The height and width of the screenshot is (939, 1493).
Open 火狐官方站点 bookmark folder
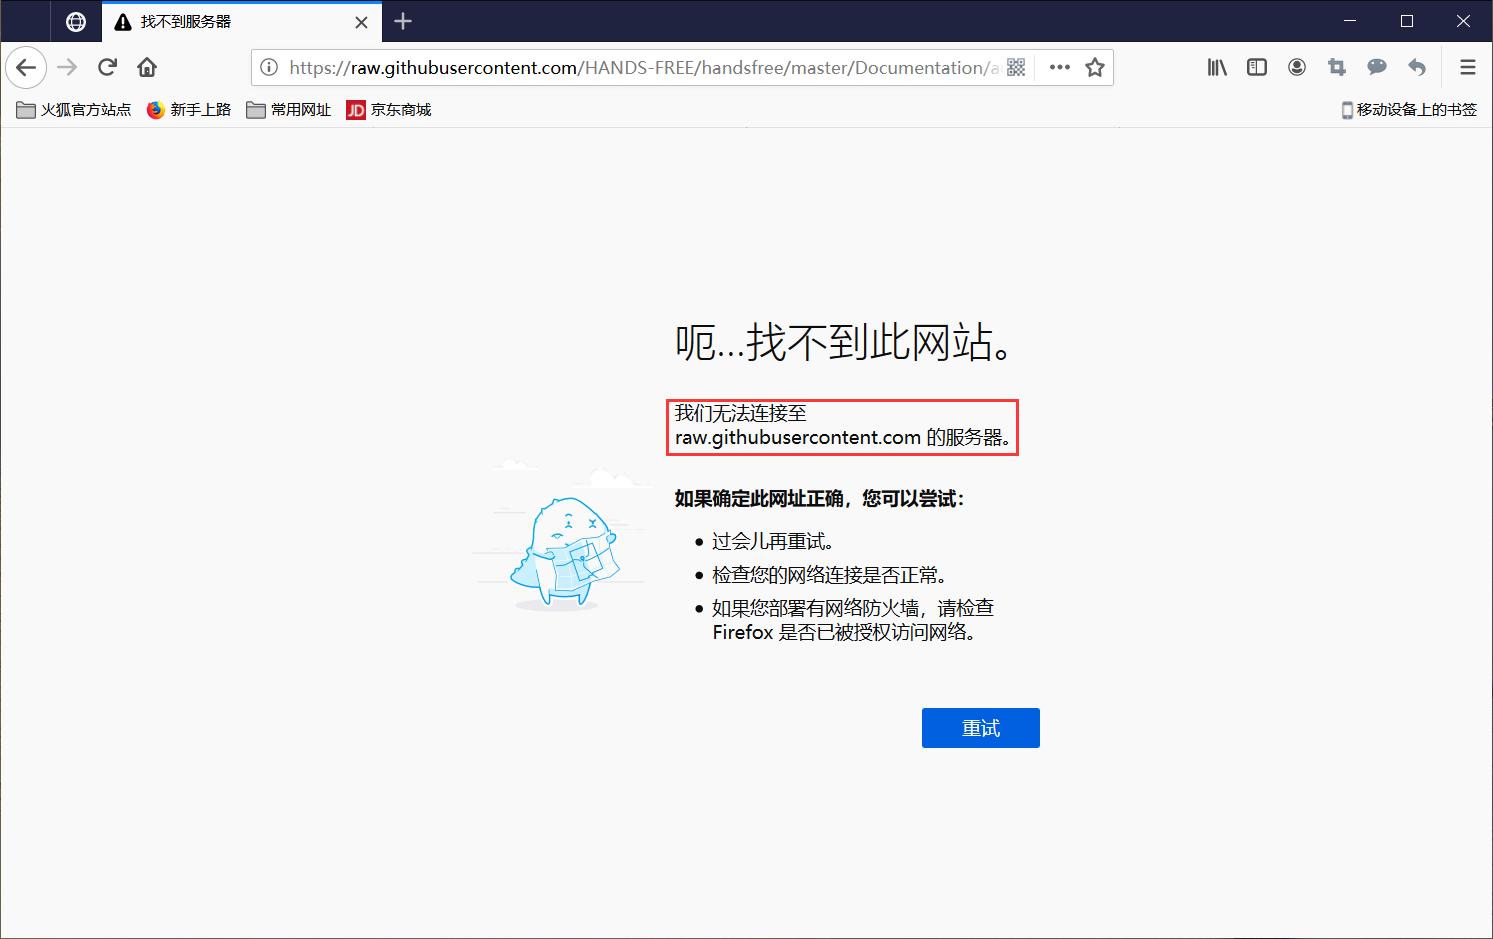pos(74,110)
